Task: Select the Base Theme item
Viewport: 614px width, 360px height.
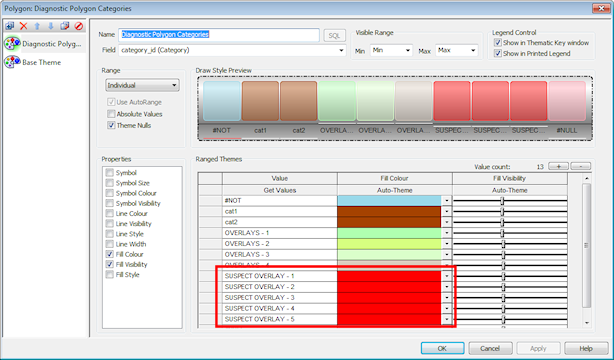Action: pos(33,62)
